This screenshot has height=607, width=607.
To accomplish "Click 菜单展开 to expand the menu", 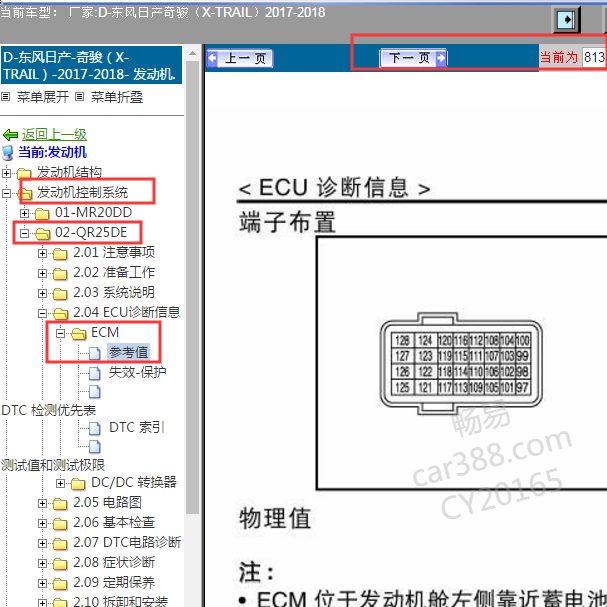I will pos(43,97).
